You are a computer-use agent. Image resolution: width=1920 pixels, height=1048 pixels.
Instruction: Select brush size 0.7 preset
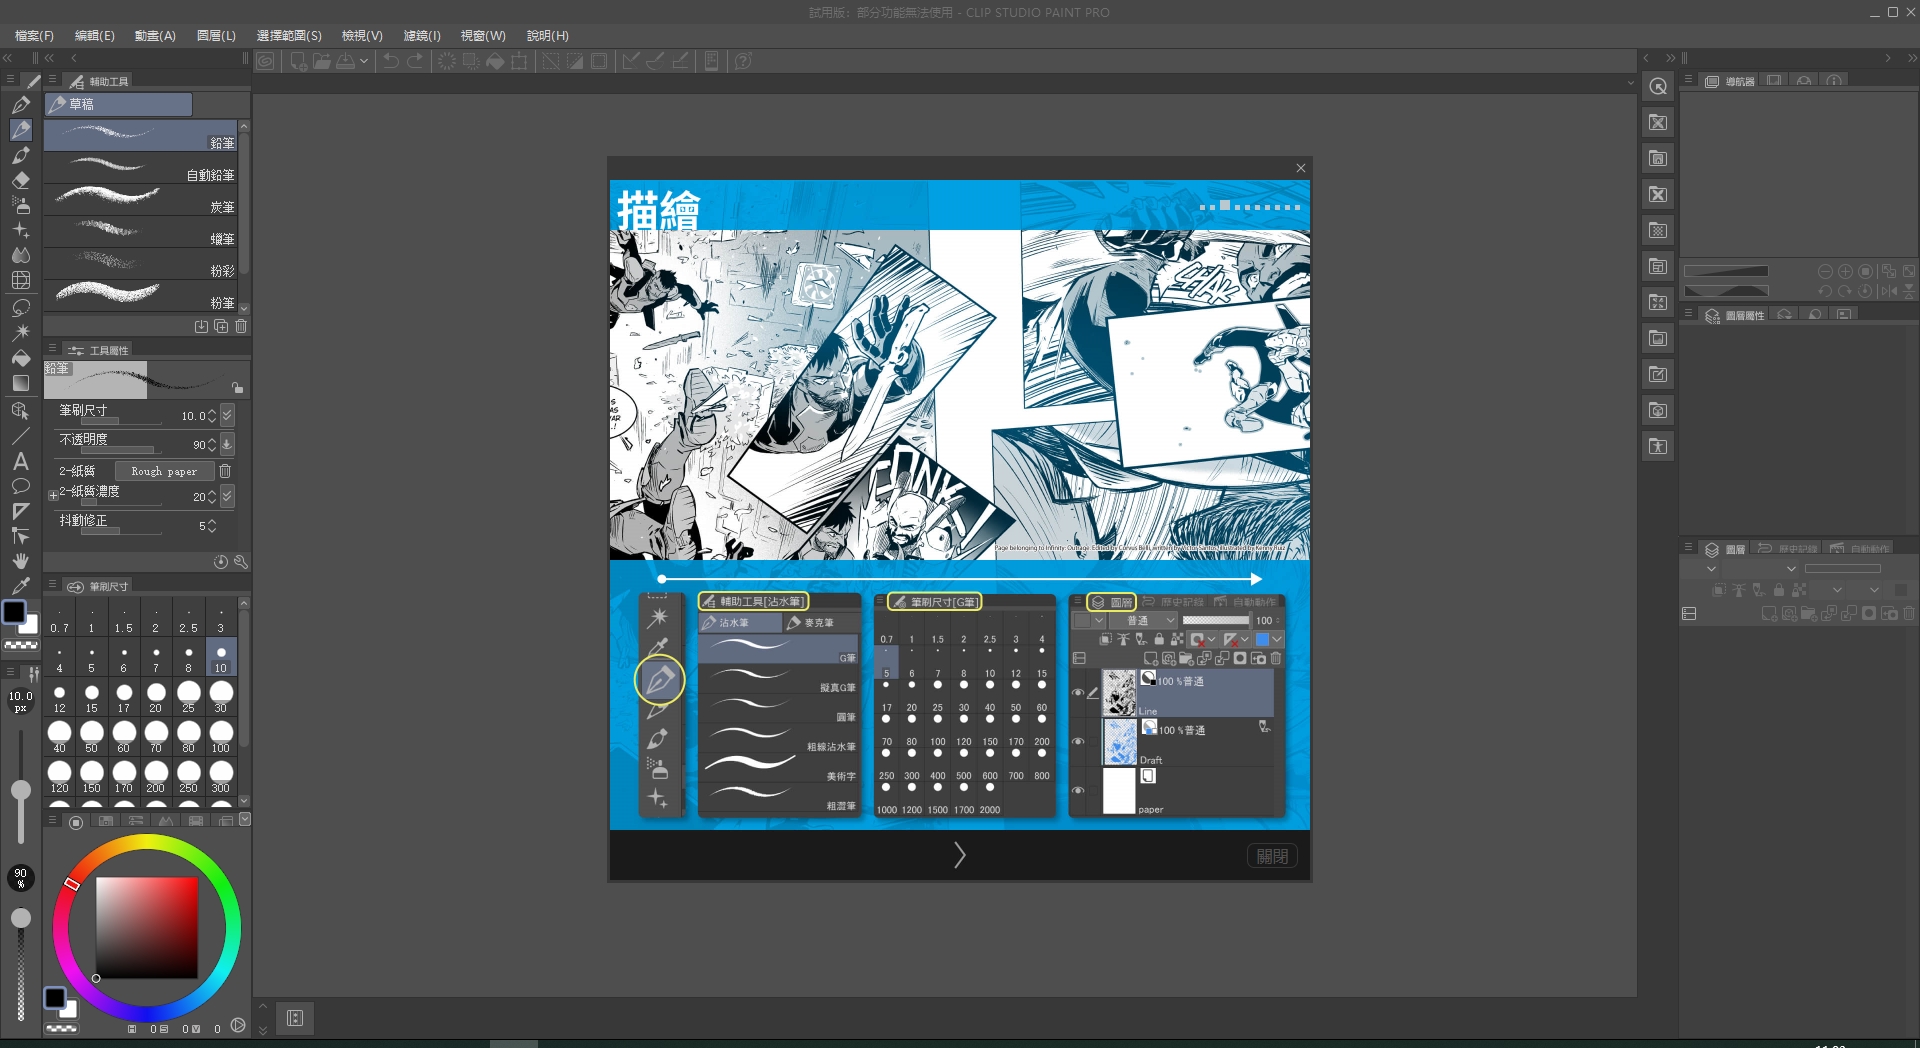(x=59, y=618)
